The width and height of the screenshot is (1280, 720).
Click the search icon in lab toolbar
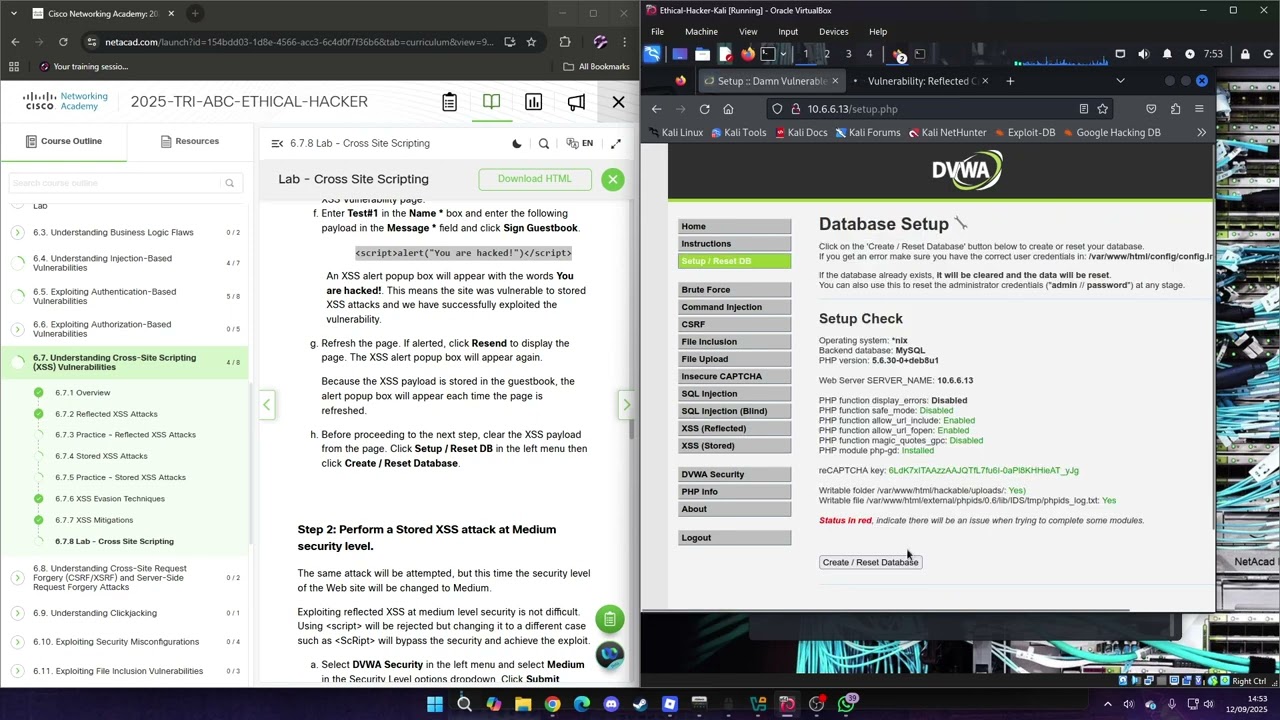point(544,143)
